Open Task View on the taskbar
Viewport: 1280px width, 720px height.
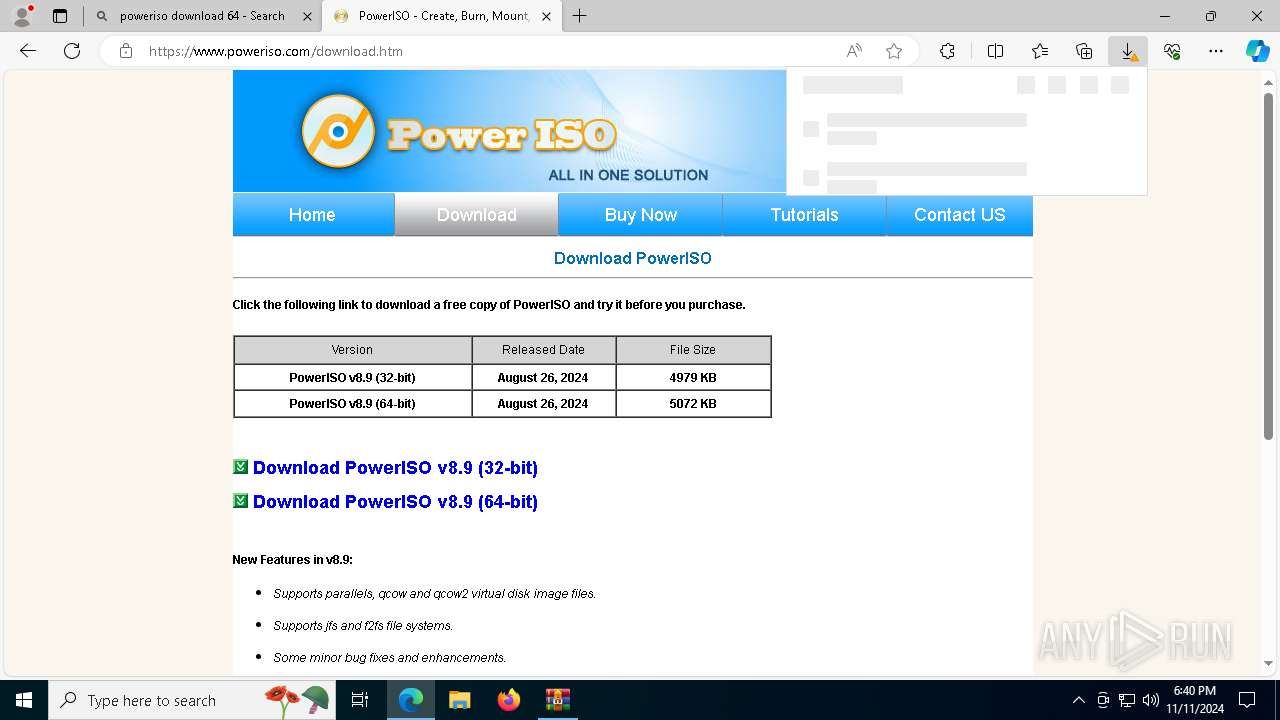tap(360, 700)
